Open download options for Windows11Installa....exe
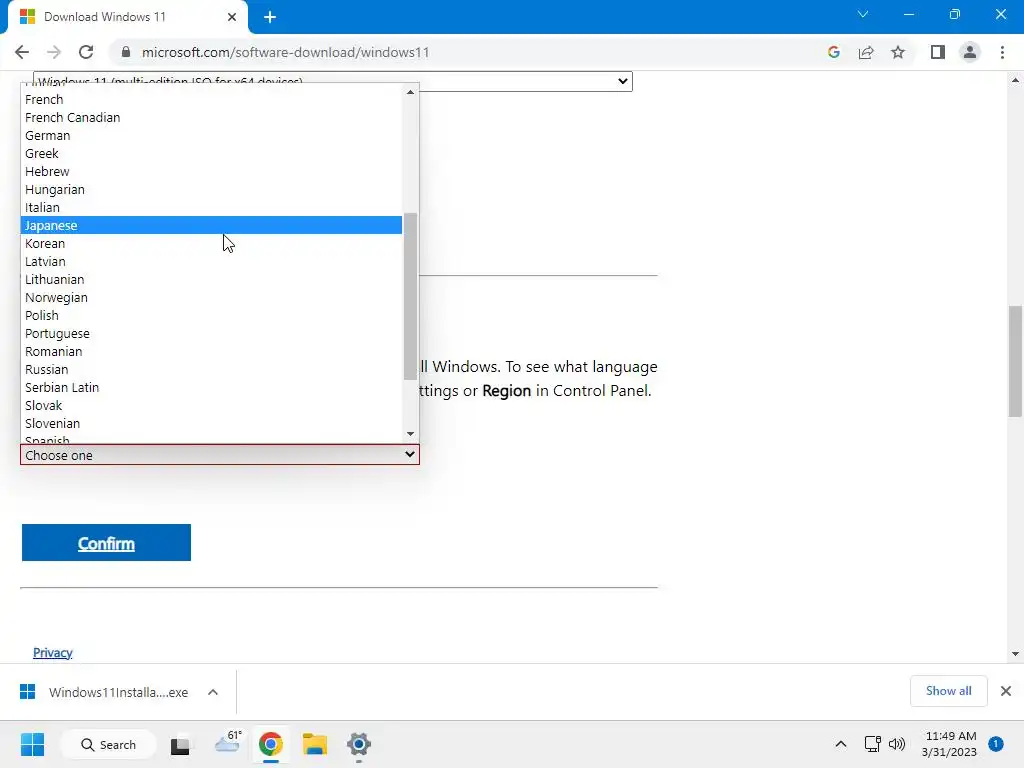The height and width of the screenshot is (768, 1024). pyautogui.click(x=213, y=692)
